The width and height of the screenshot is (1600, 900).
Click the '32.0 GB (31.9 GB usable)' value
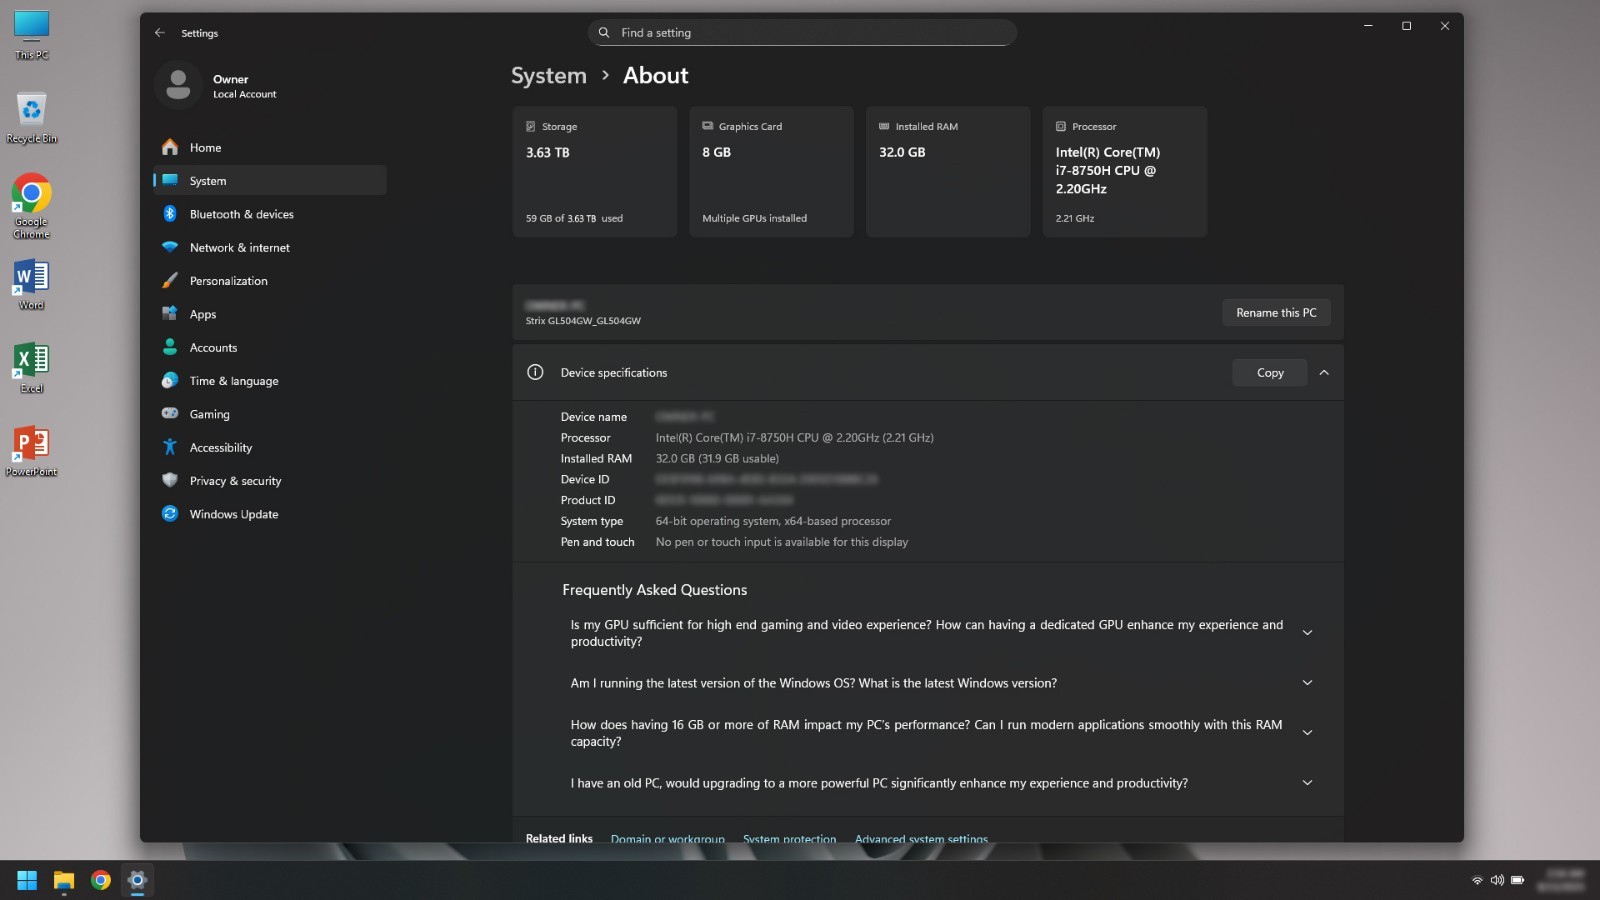point(717,458)
